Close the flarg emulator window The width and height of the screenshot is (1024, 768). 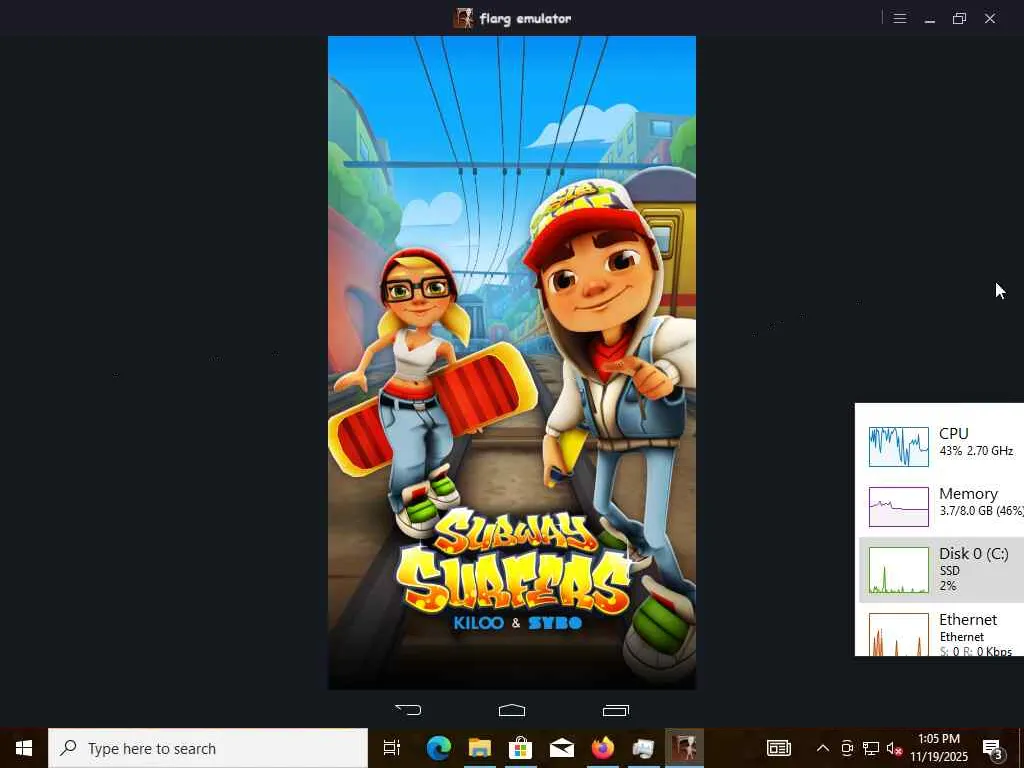click(x=990, y=18)
